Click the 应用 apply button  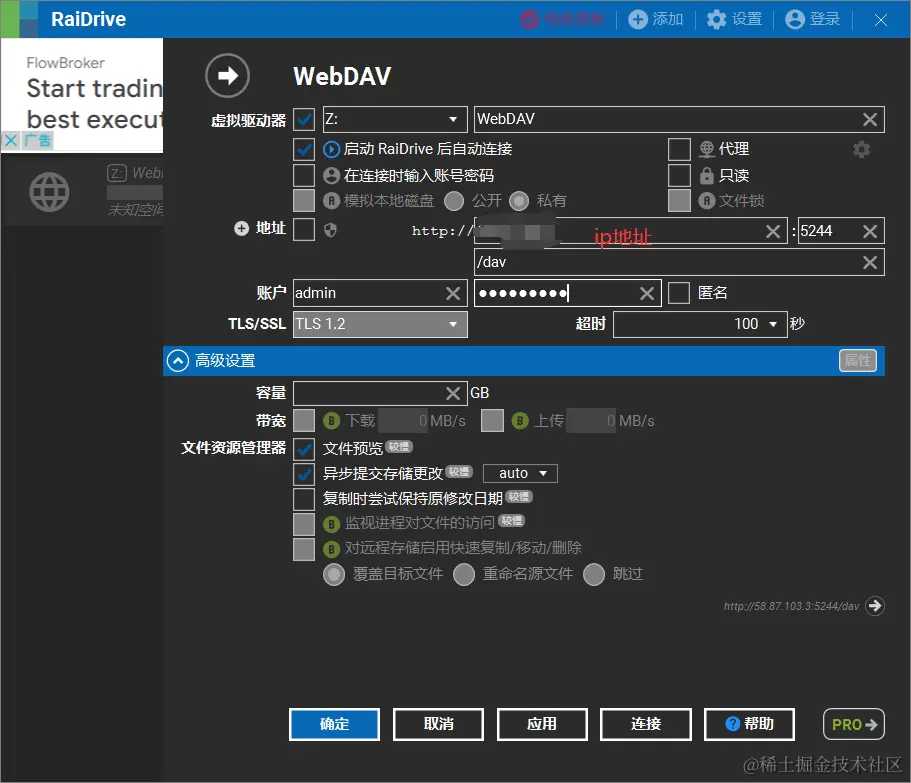pyautogui.click(x=541, y=724)
